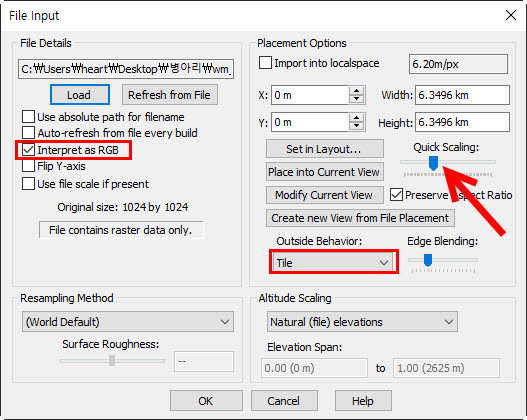This screenshot has height=420, width=527.
Task: Uncheck Interpret as RGB checkbox
Action: click(28, 150)
